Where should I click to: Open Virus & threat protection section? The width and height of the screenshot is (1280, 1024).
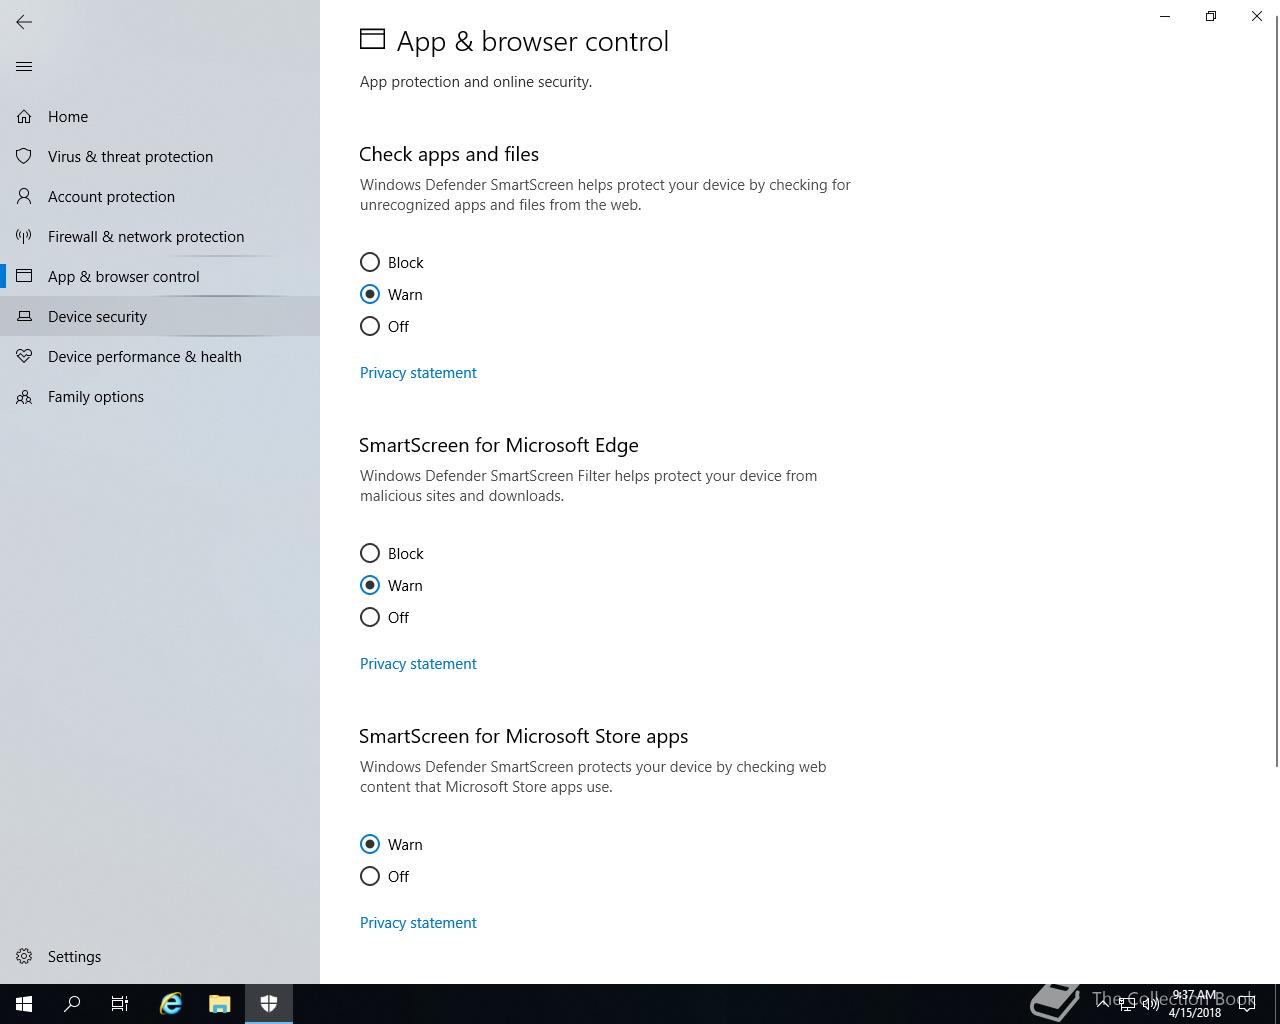(130, 157)
